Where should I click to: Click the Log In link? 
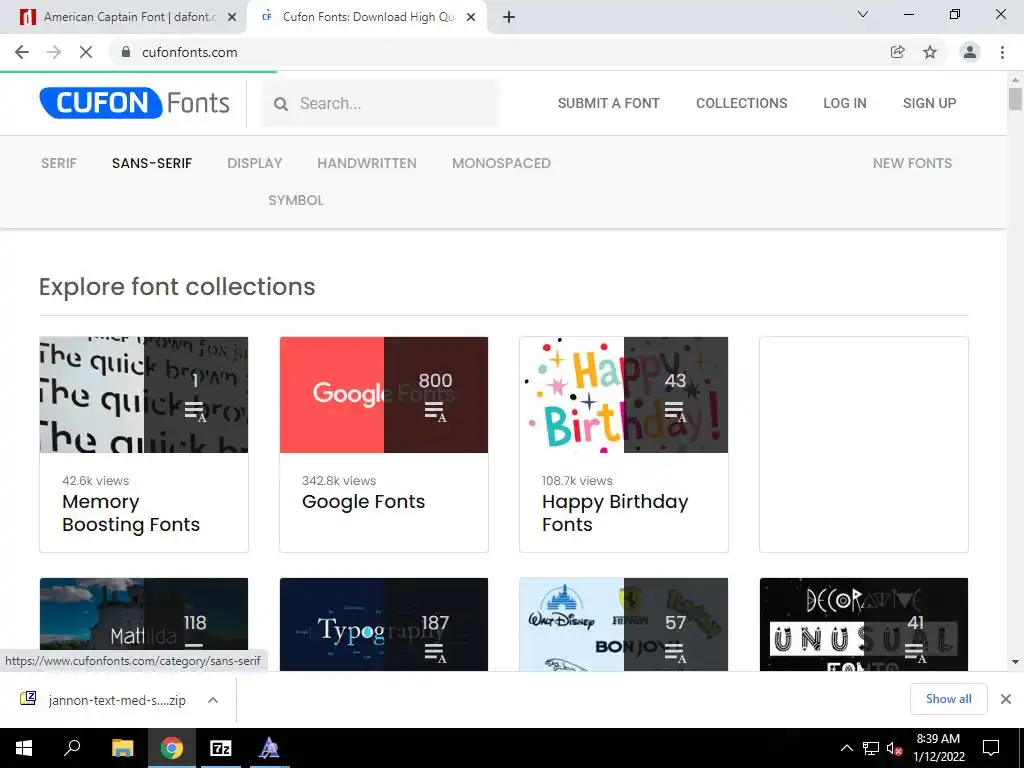pyautogui.click(x=845, y=103)
